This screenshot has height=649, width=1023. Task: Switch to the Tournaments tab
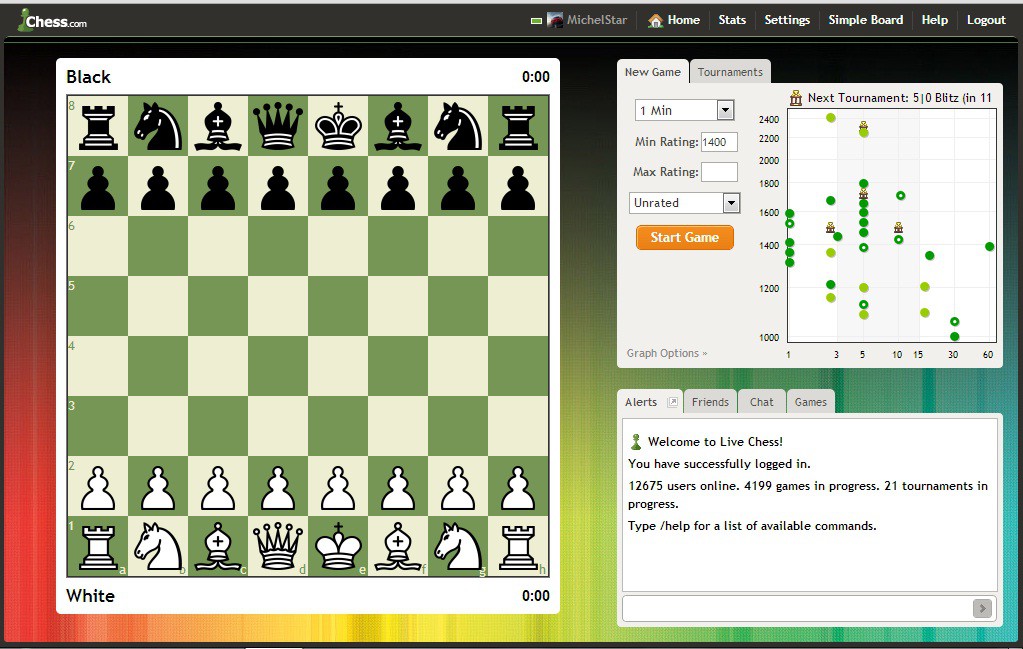point(730,72)
